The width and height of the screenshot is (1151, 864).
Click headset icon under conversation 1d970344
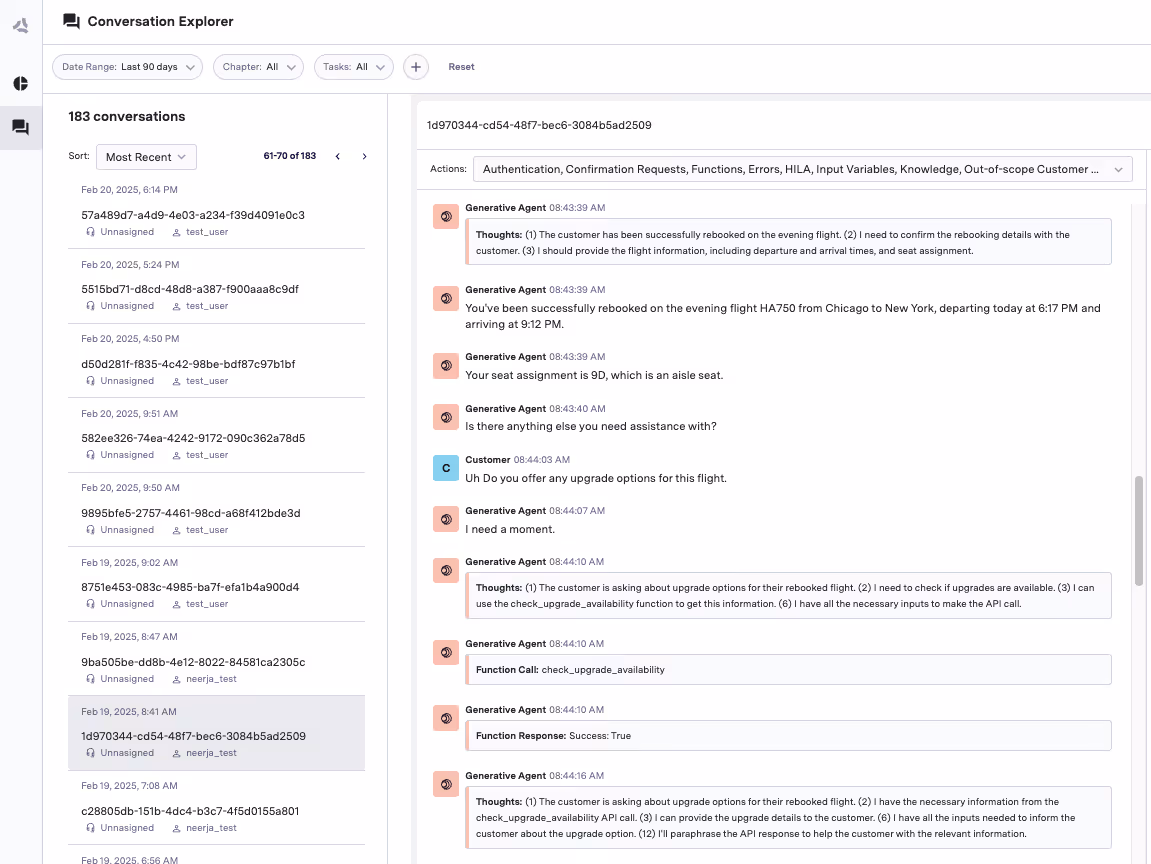pos(90,753)
